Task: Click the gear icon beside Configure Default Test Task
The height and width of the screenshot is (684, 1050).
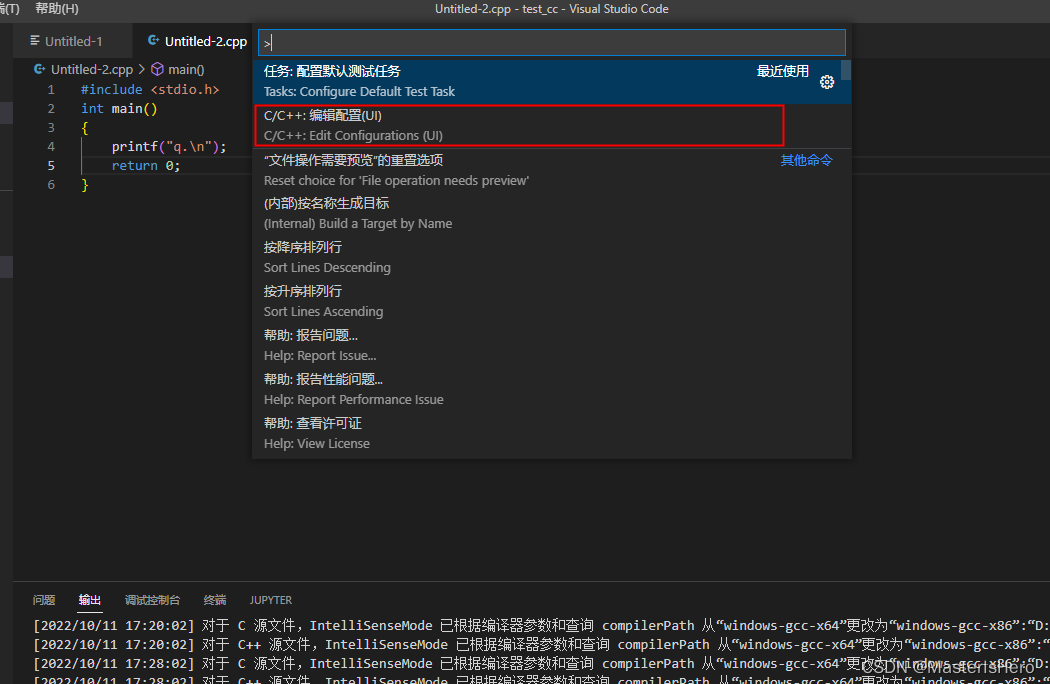Action: [x=827, y=82]
